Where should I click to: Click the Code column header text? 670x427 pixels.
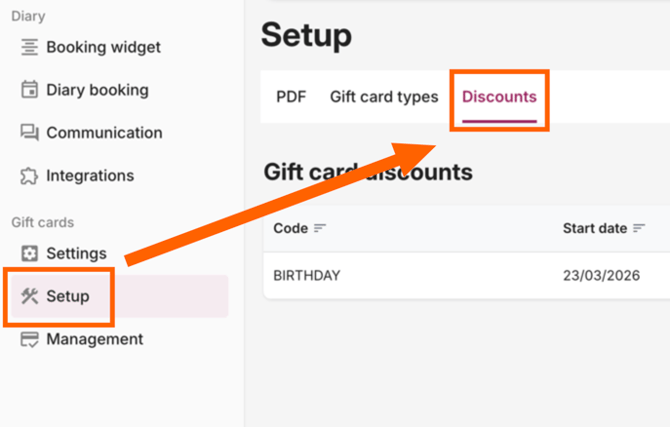290,228
